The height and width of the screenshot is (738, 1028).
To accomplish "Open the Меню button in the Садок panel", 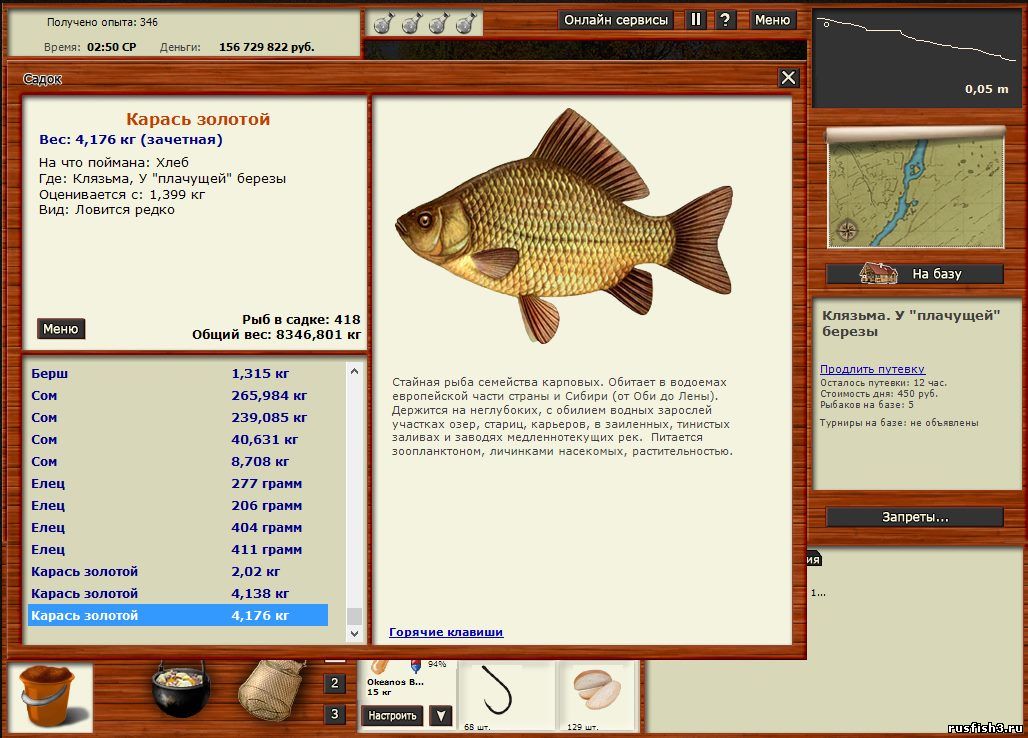I will (60, 328).
